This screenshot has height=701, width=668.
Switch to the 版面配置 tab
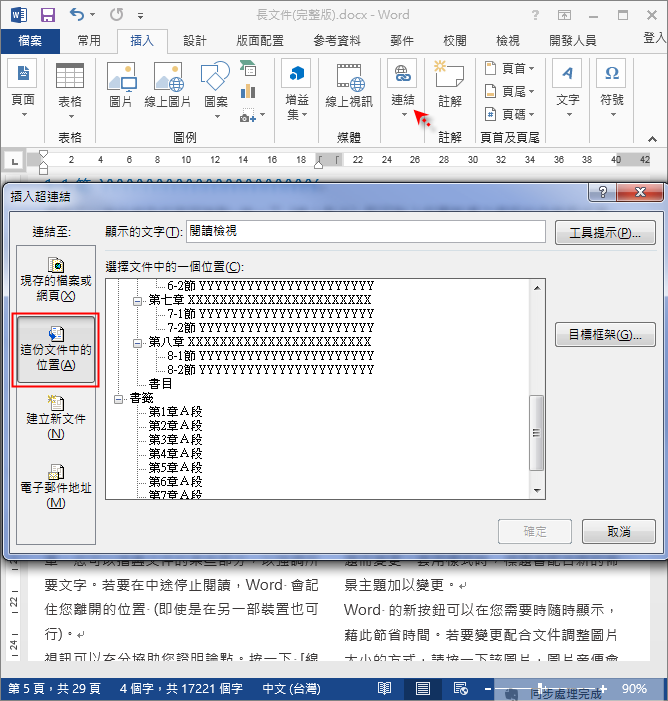click(260, 41)
